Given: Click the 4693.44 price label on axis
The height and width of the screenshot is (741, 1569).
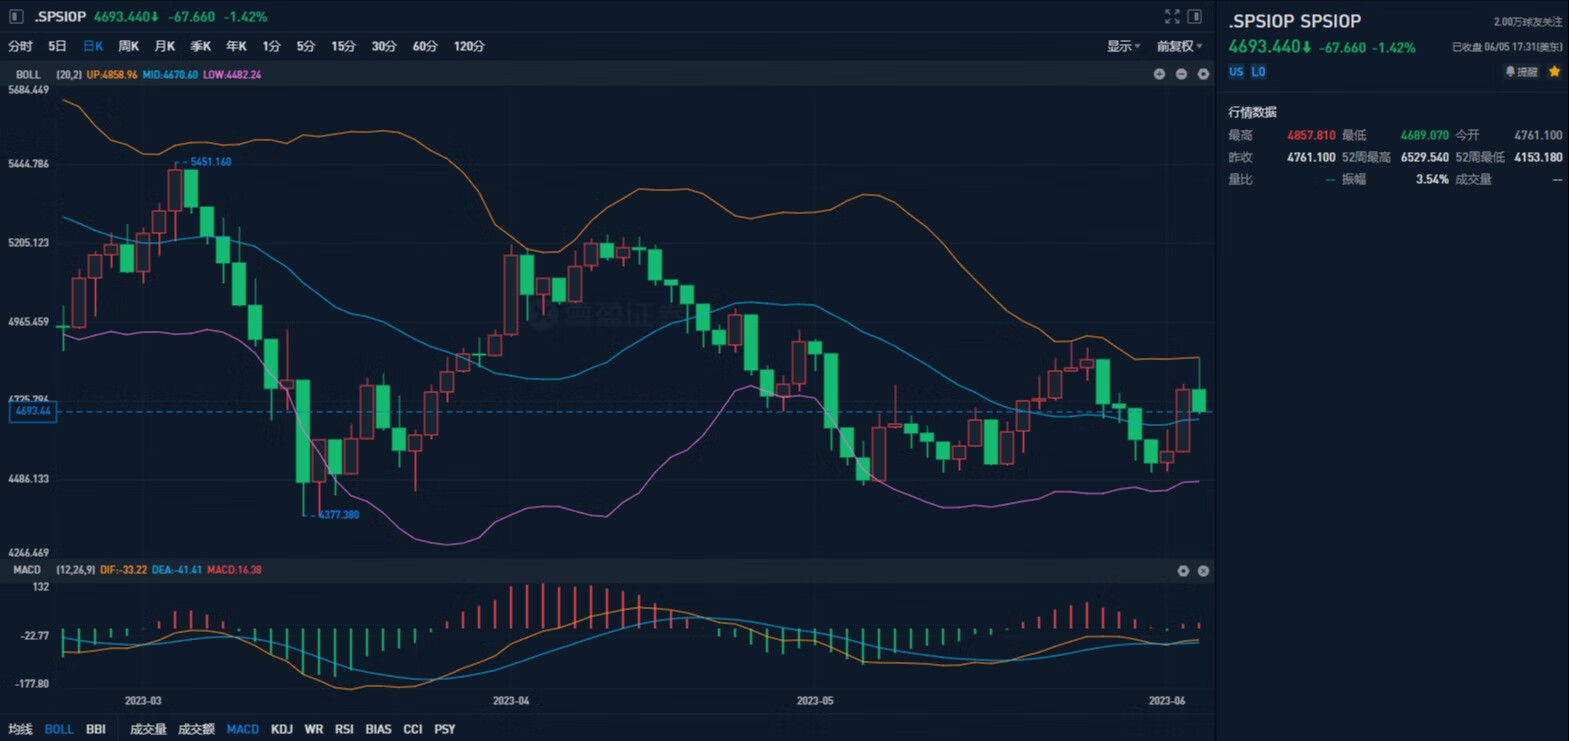Looking at the screenshot, I should [x=33, y=411].
